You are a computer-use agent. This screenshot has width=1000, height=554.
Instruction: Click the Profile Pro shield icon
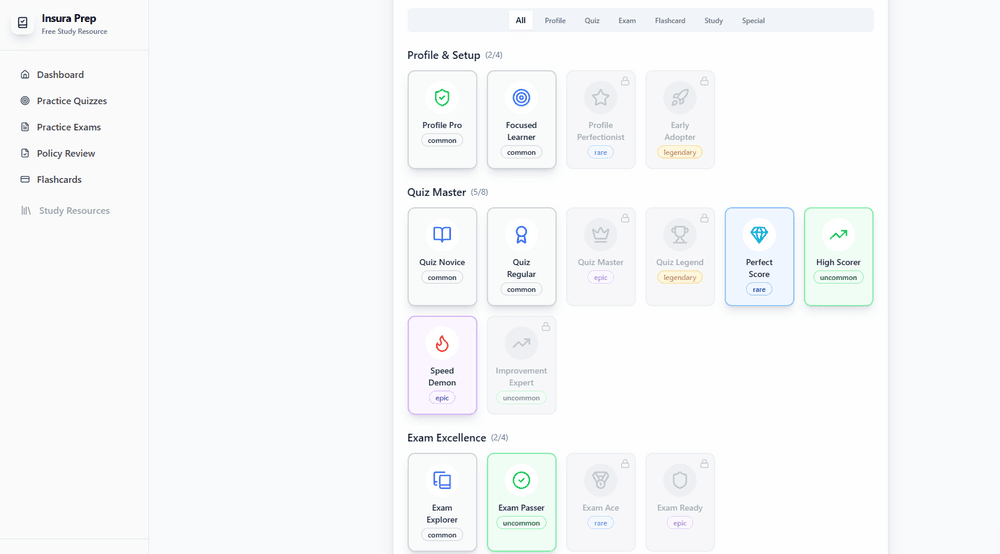(442, 97)
